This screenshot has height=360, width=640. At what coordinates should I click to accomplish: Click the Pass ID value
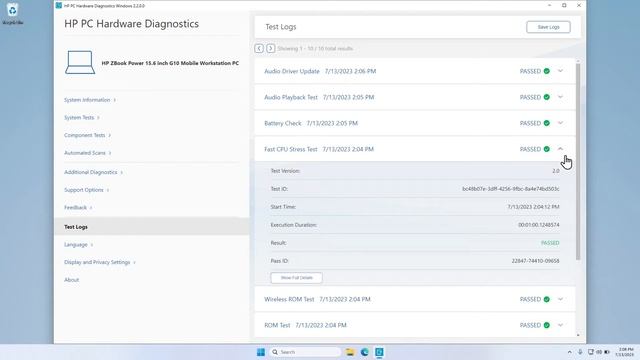pos(536,261)
